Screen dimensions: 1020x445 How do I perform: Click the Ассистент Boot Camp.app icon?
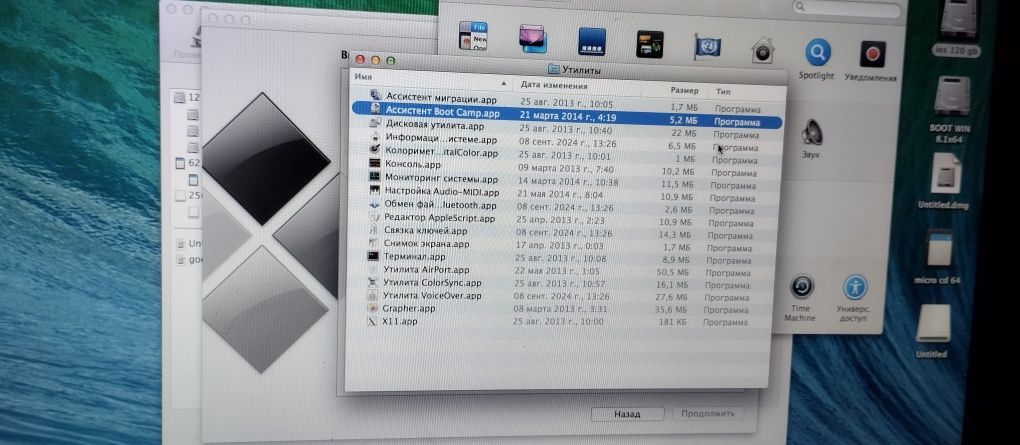click(x=375, y=109)
